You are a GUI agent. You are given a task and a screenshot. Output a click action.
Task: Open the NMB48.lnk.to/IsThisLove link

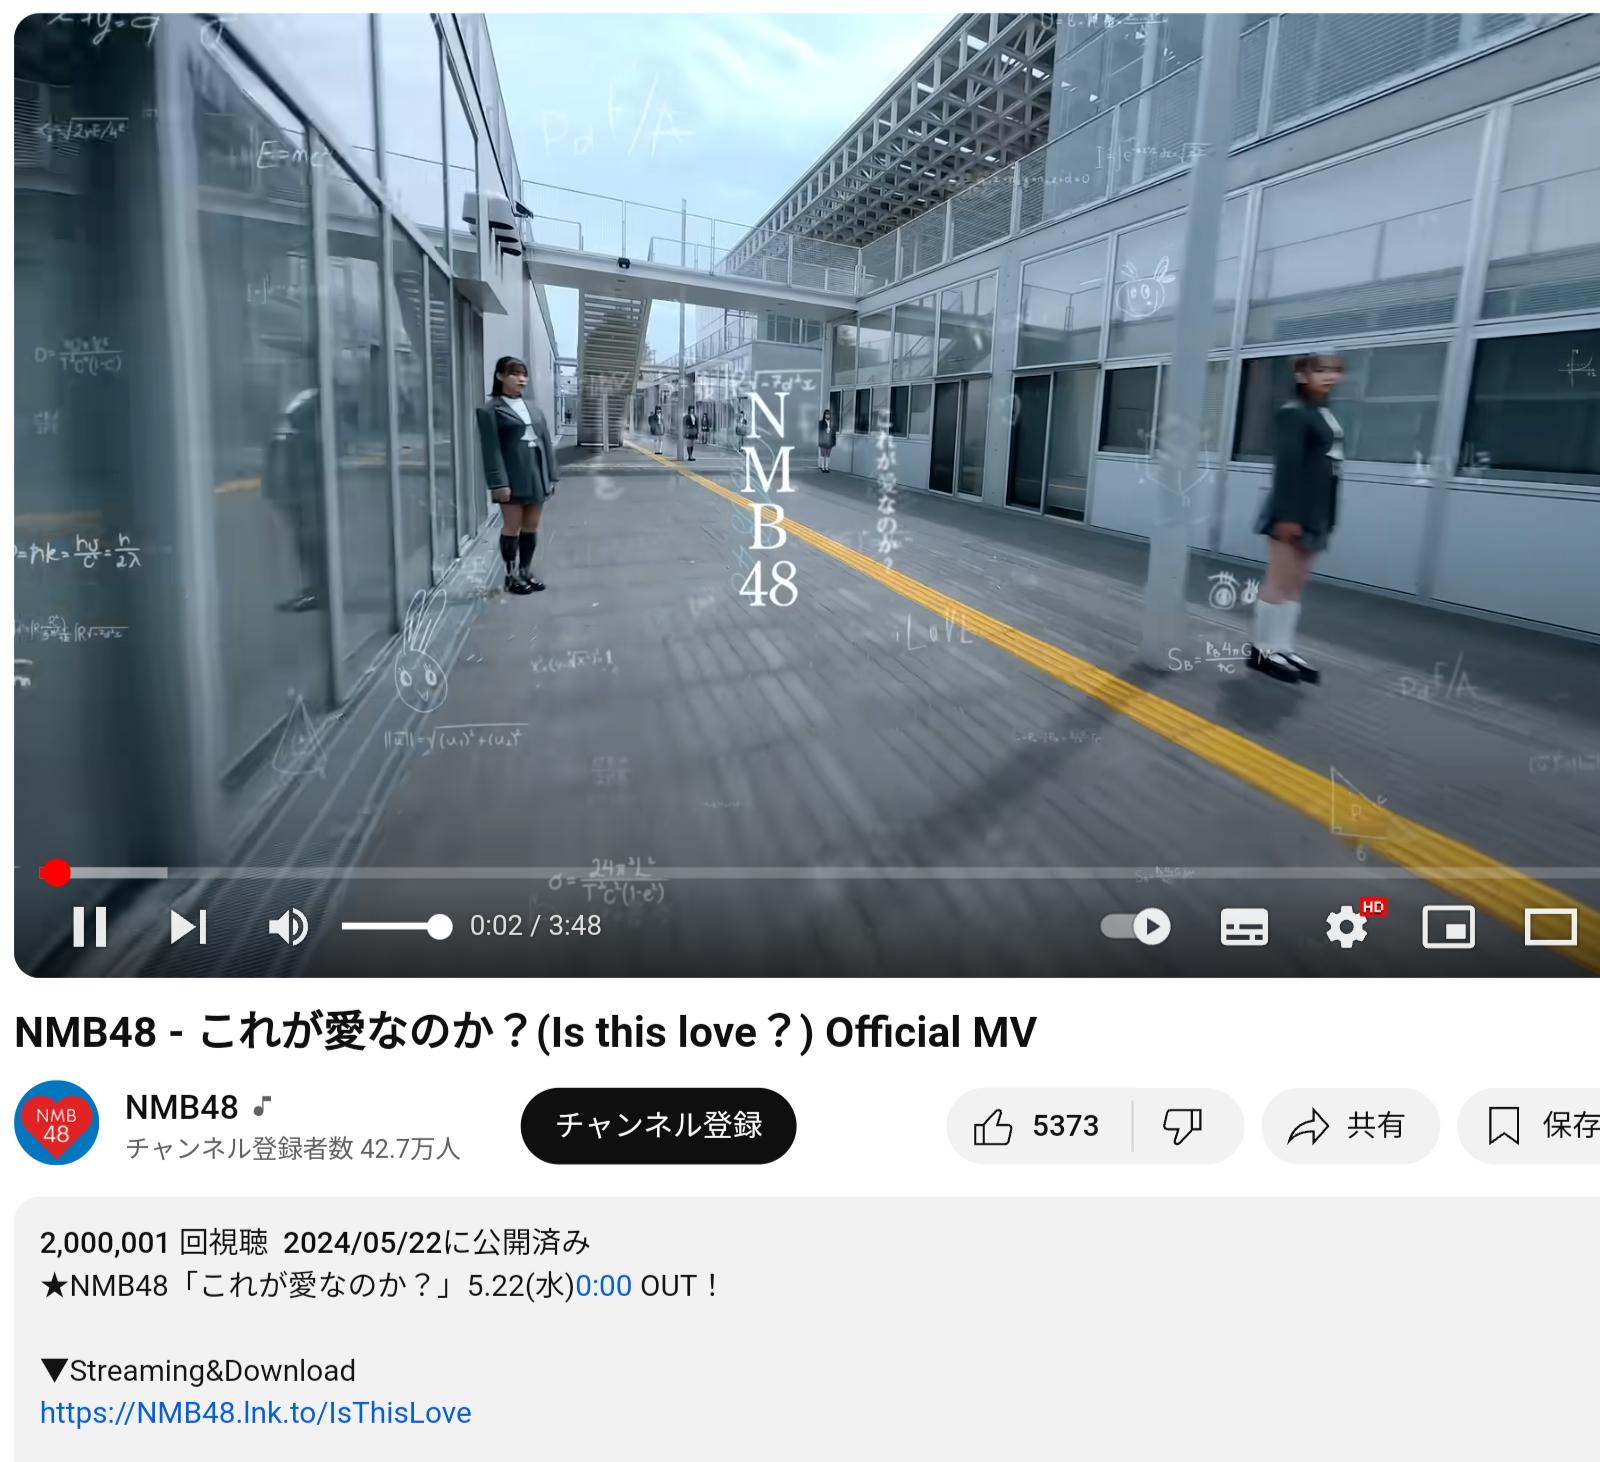(255, 1413)
